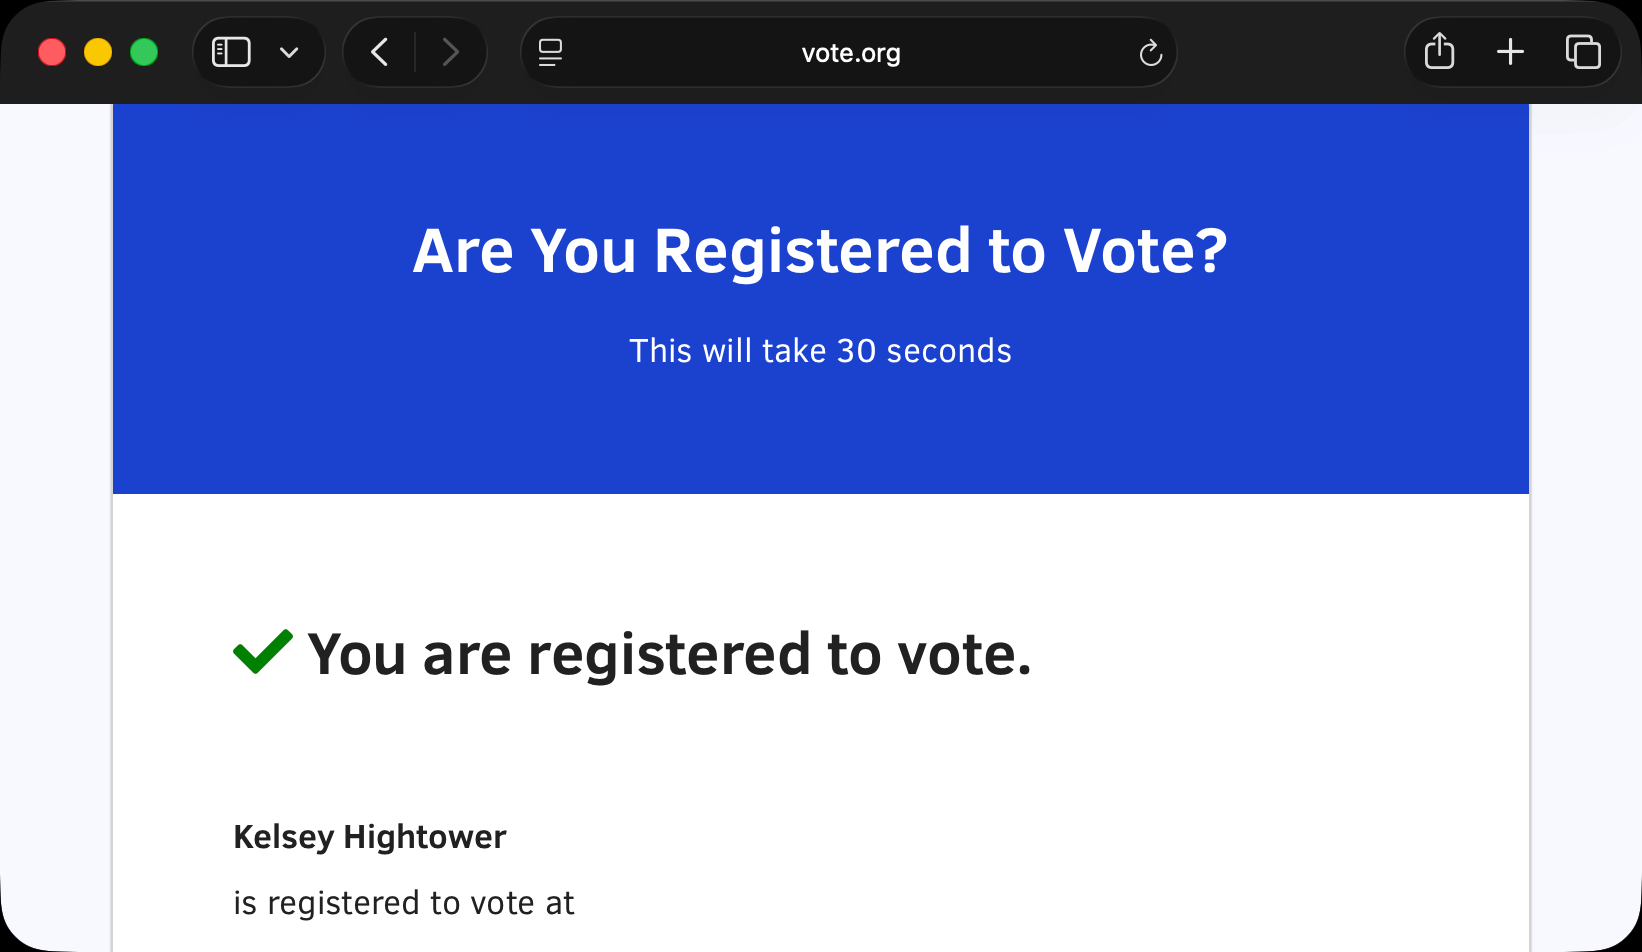Go forward to the next page
This screenshot has width=1642, height=952.
(450, 52)
